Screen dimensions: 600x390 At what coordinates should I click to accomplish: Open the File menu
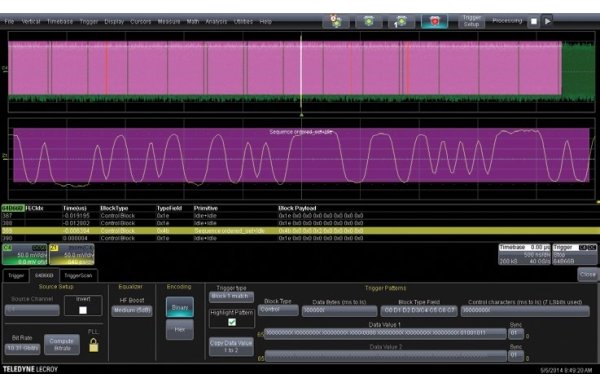(x=9, y=21)
